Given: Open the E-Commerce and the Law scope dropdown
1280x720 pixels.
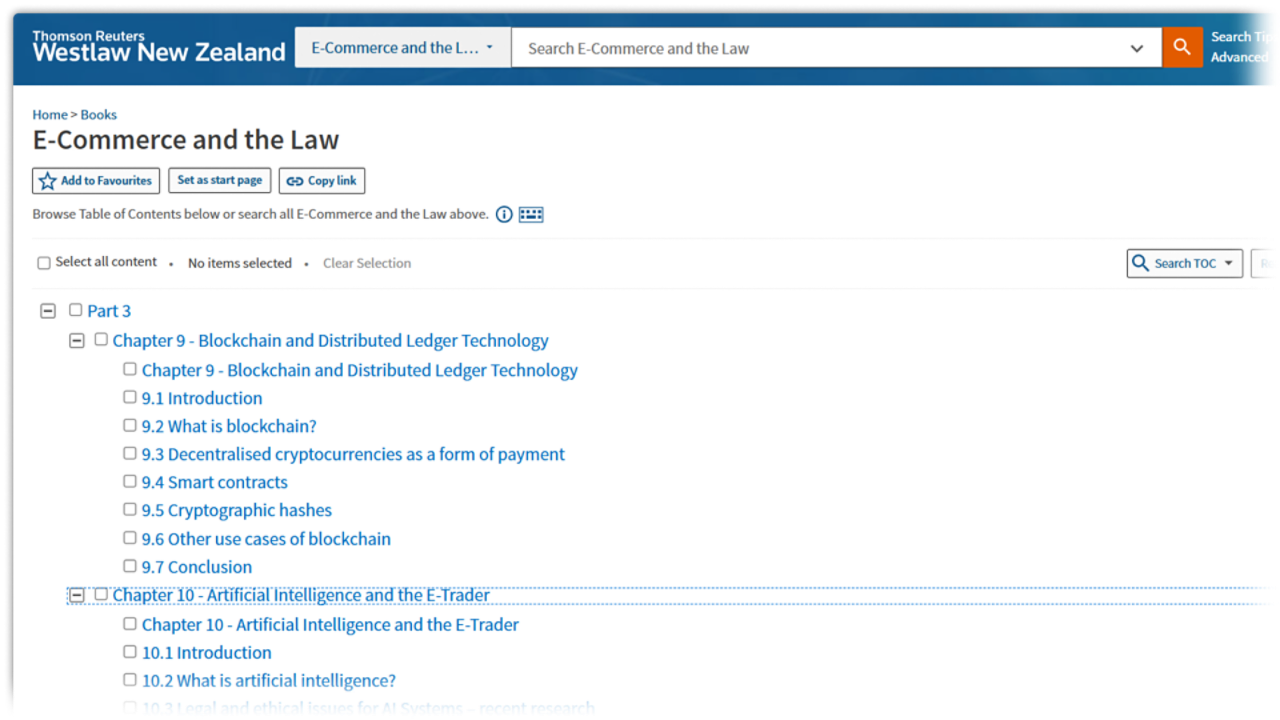Looking at the screenshot, I should [x=402, y=48].
